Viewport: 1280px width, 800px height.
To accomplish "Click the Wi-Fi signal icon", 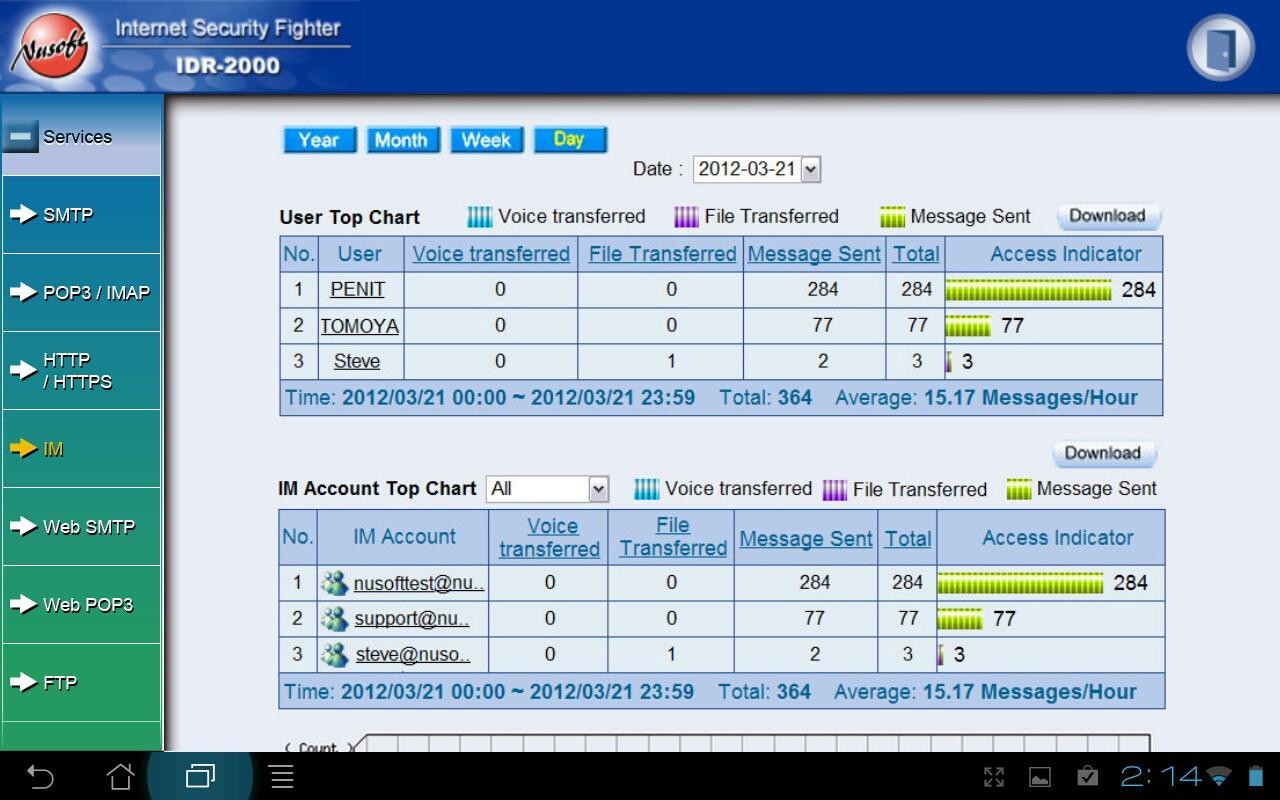I will [1219, 777].
